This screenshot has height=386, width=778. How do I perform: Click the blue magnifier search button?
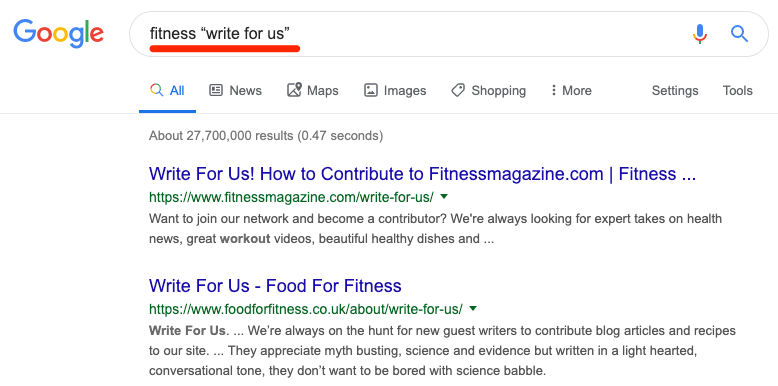pos(739,34)
